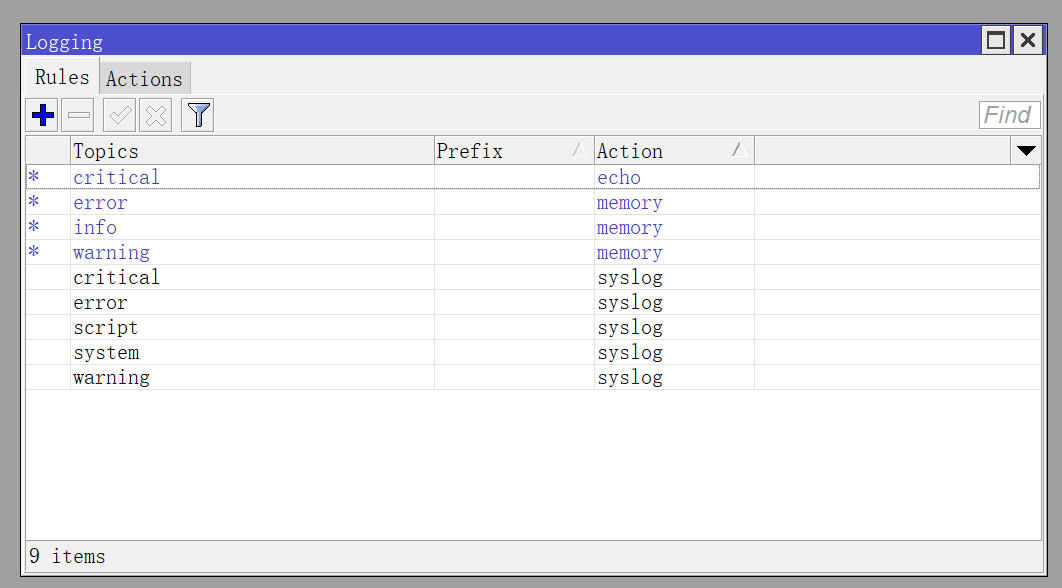1062x588 pixels.
Task: Switch to the Rules tab
Action: [x=62, y=77]
